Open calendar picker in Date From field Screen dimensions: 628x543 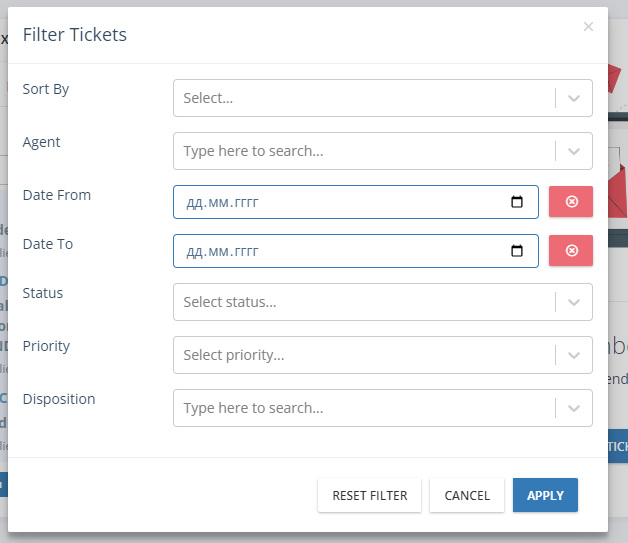point(517,202)
